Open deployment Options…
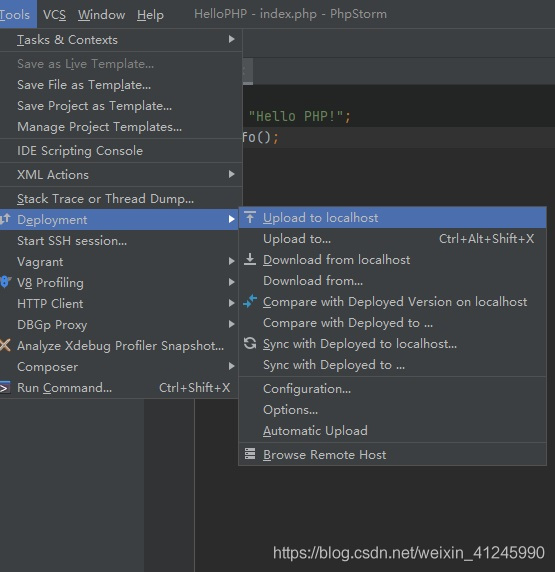Viewport: 555px width, 572px height. pyautogui.click(x=392, y=410)
